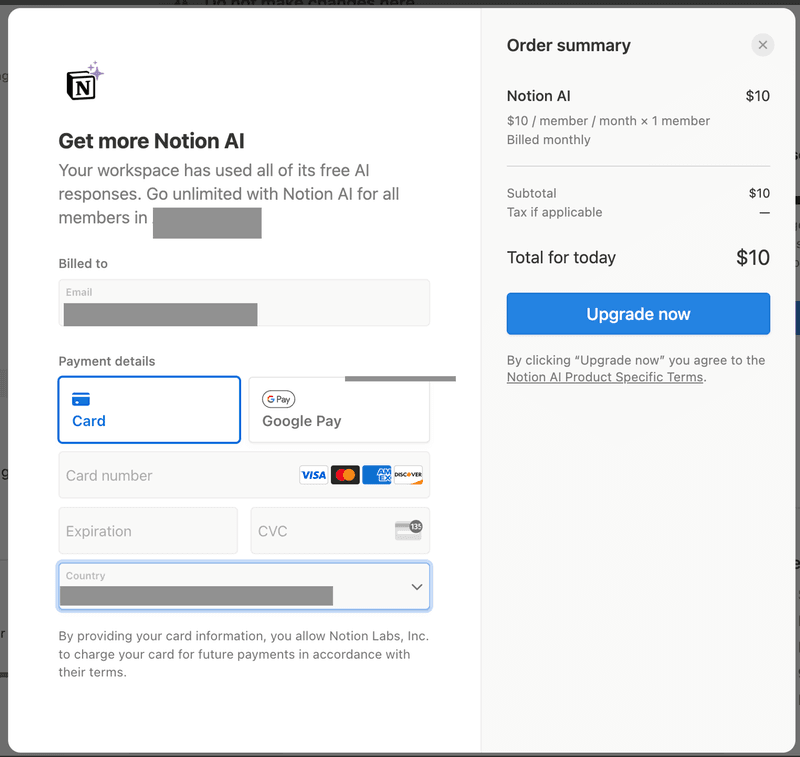Click the Expiration field

pos(148,530)
